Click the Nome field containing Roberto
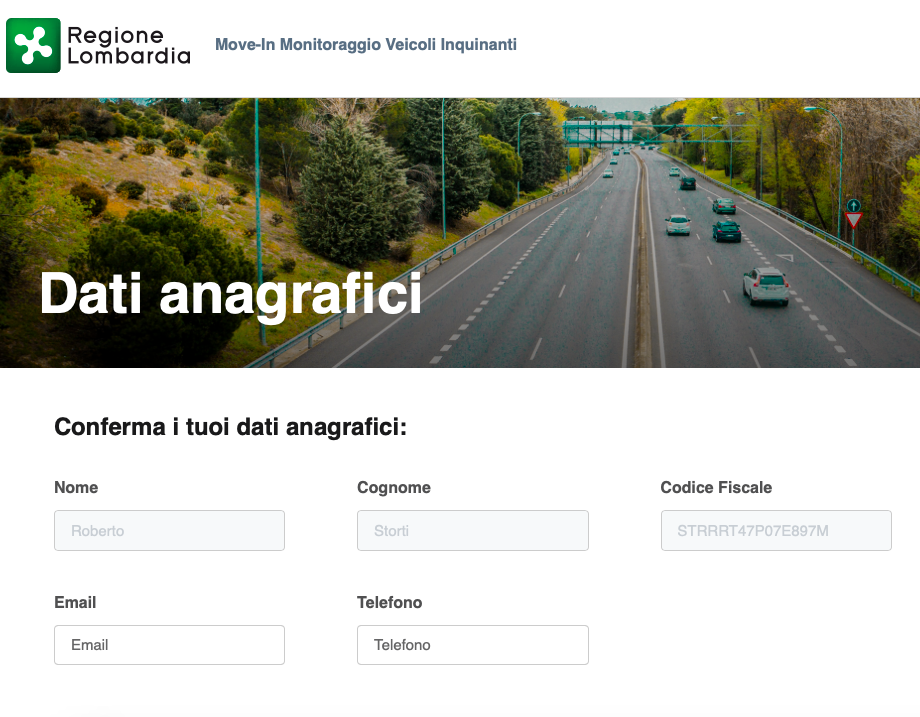This screenshot has height=717, width=920. (170, 530)
